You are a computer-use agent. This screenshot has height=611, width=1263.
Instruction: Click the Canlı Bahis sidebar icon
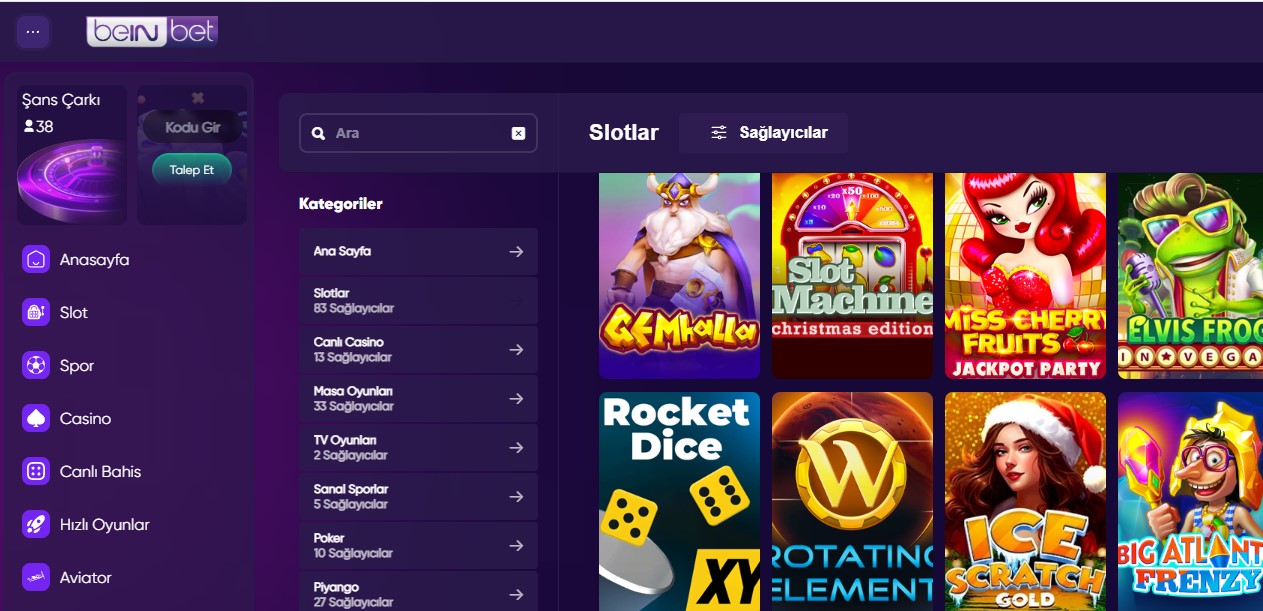pos(36,471)
